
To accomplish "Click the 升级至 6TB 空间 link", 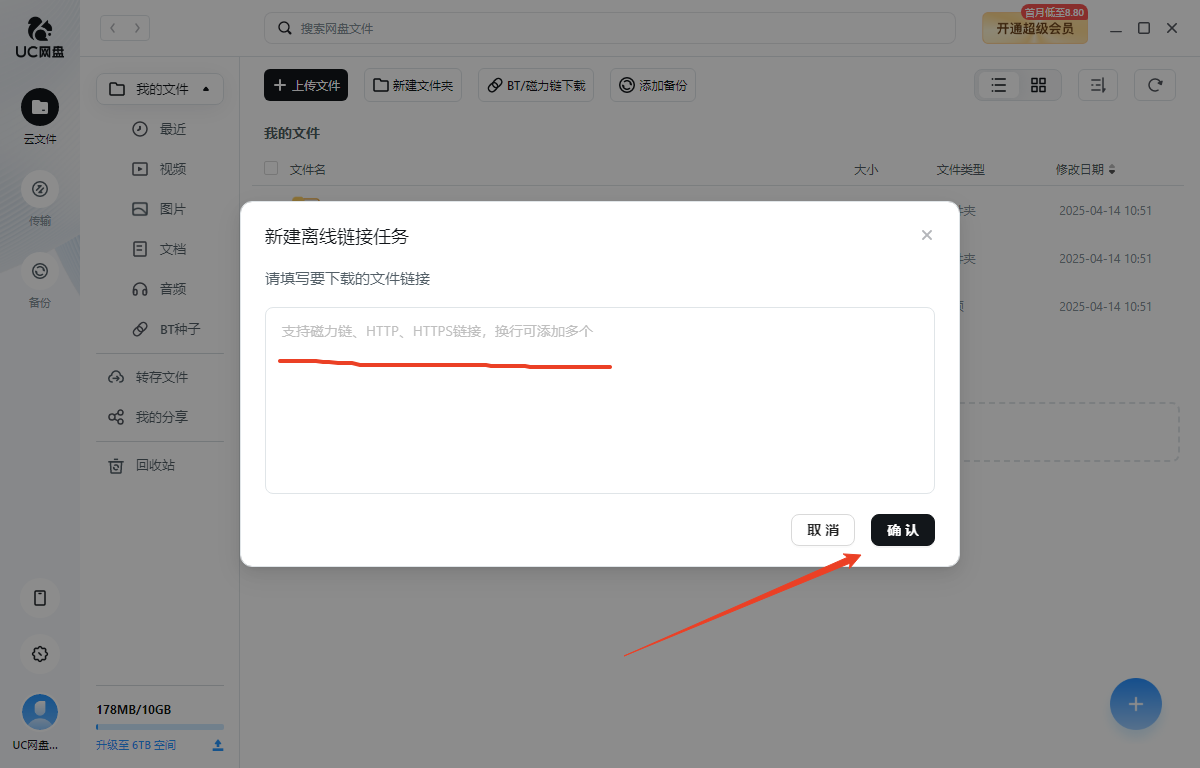I will coord(136,745).
